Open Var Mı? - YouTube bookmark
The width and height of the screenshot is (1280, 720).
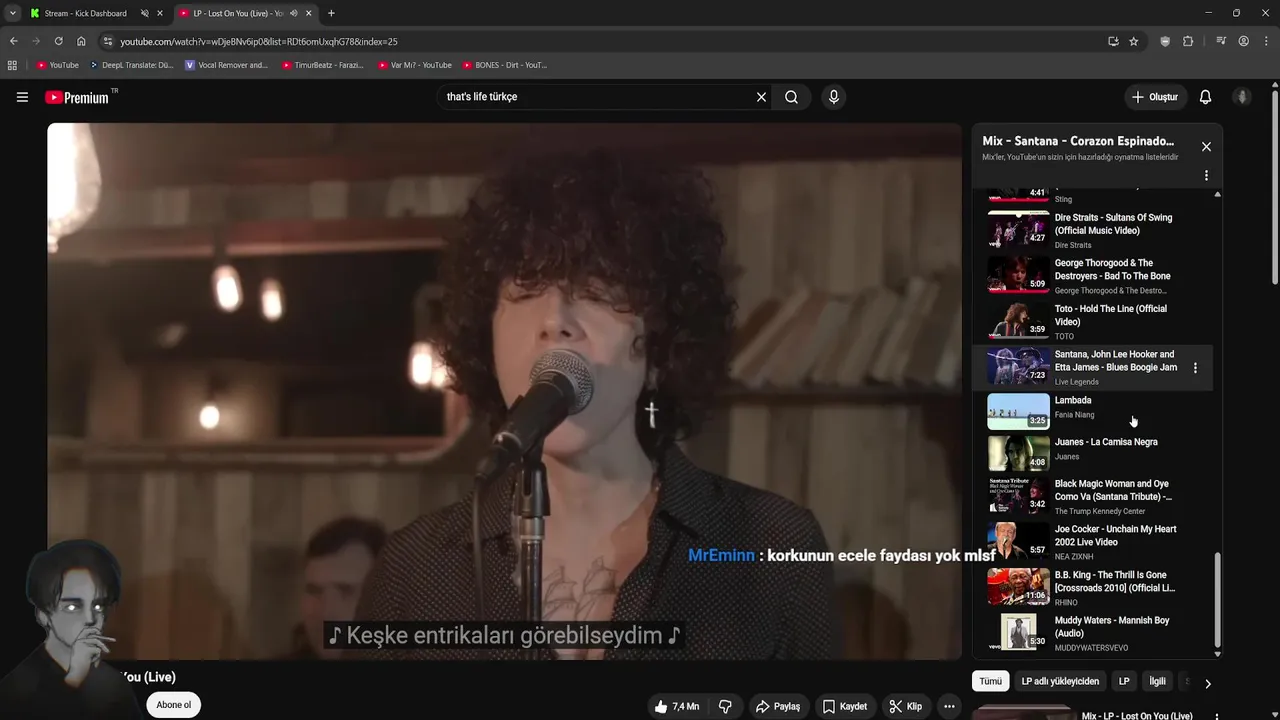point(415,65)
